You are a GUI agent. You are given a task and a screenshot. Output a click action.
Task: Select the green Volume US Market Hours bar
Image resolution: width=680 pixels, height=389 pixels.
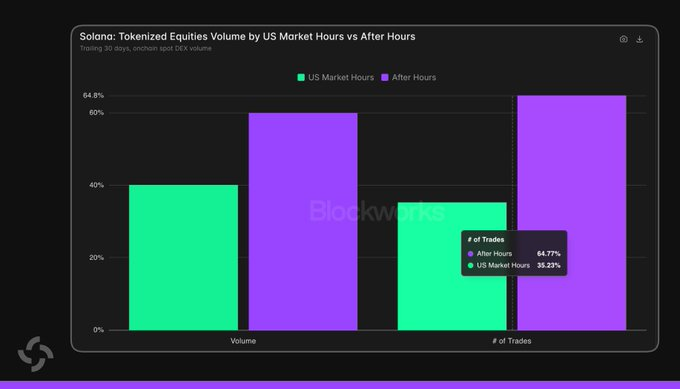pos(183,258)
